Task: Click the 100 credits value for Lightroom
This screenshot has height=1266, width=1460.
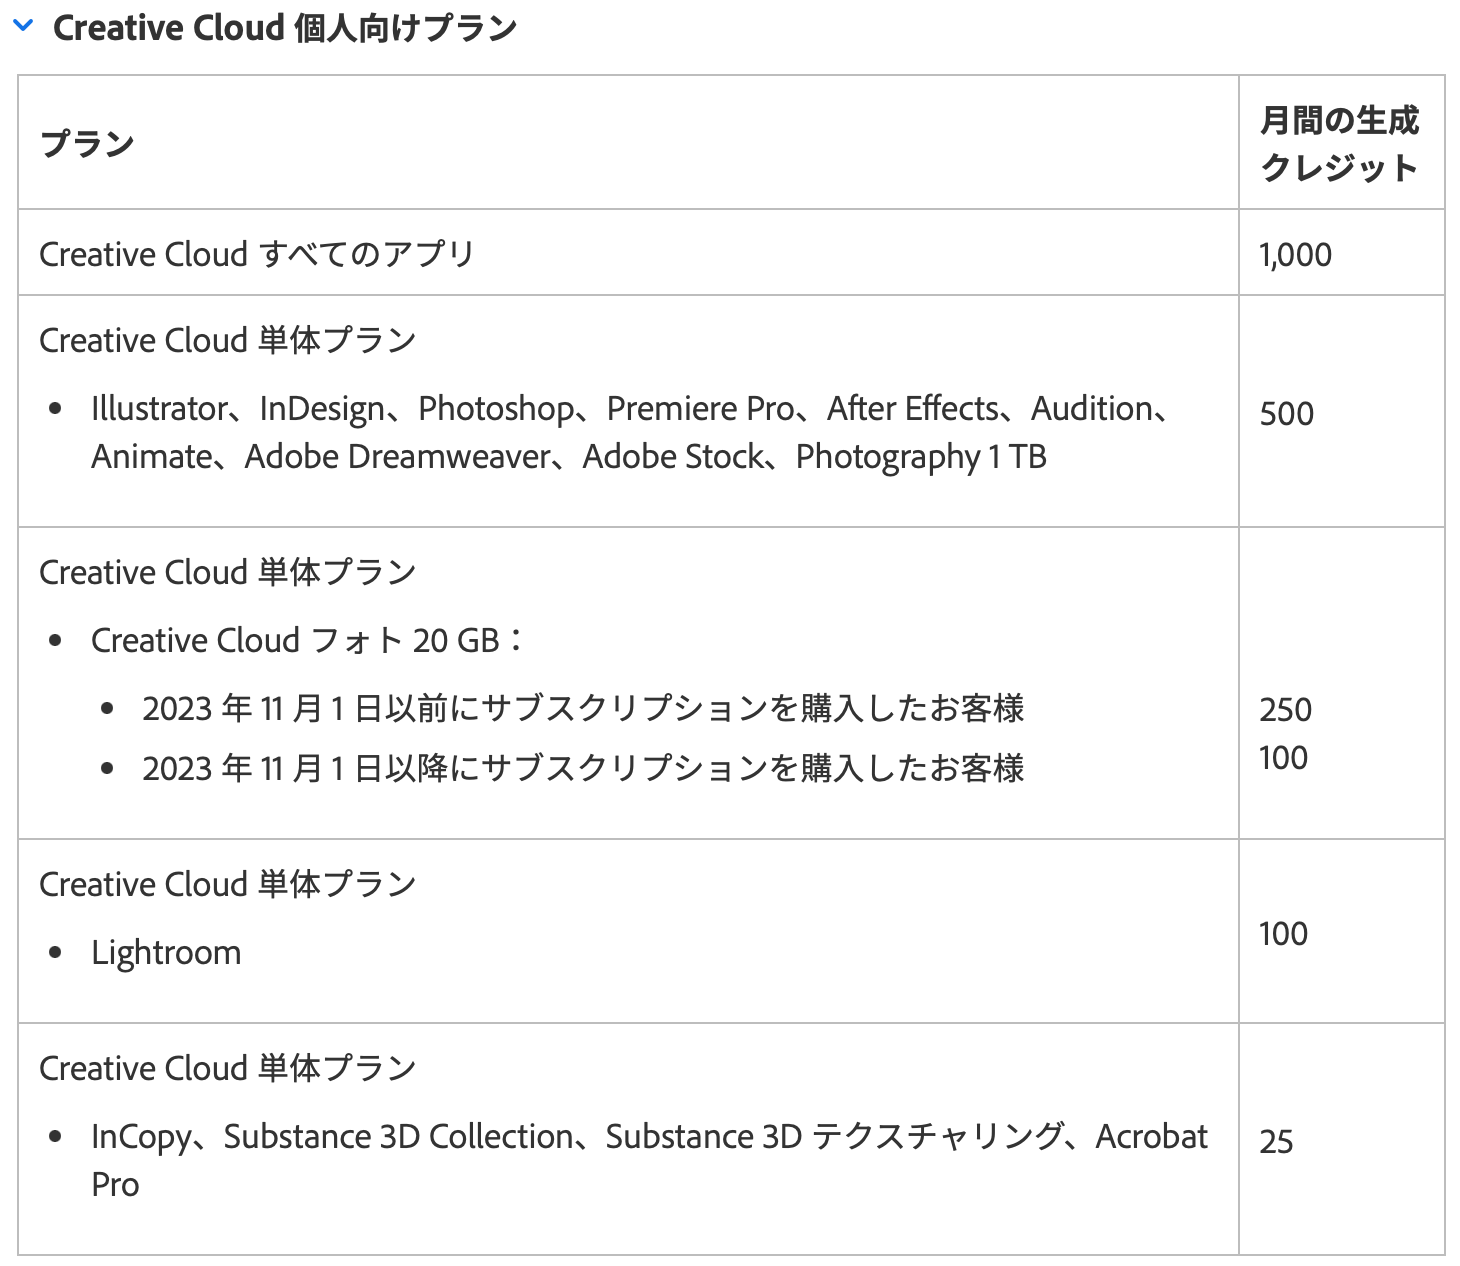Action: coord(1283,933)
